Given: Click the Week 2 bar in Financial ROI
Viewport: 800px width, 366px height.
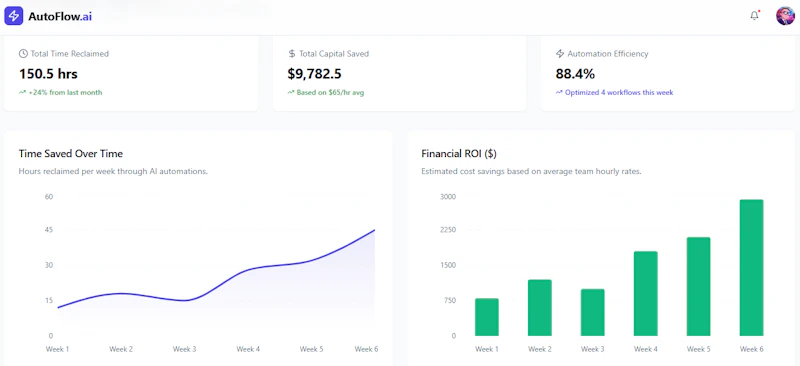Looking at the screenshot, I should [539, 308].
